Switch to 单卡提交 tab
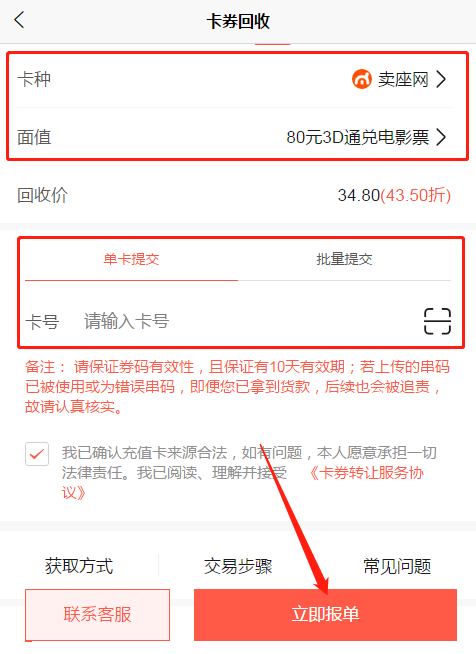Image resolution: width=476 pixels, height=654 pixels. (131, 259)
